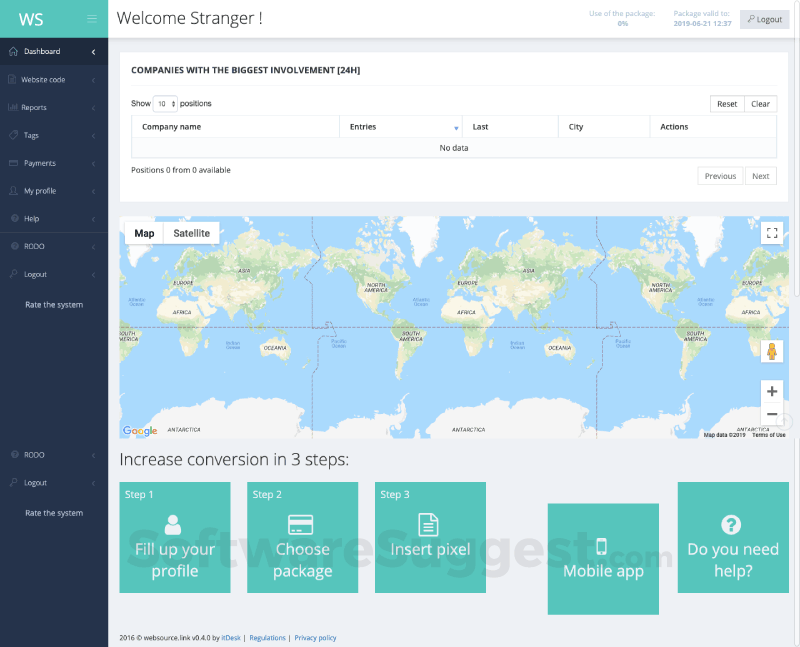Click the hamburger menu icon next to WS
The width and height of the screenshot is (800, 647).
pyautogui.click(x=93, y=18)
